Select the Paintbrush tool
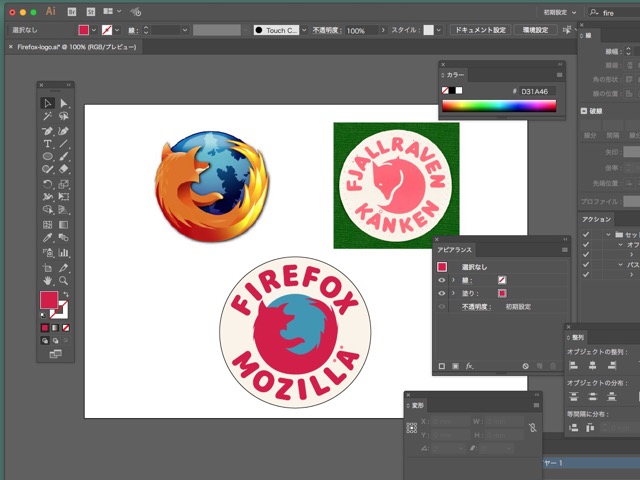 point(63,156)
